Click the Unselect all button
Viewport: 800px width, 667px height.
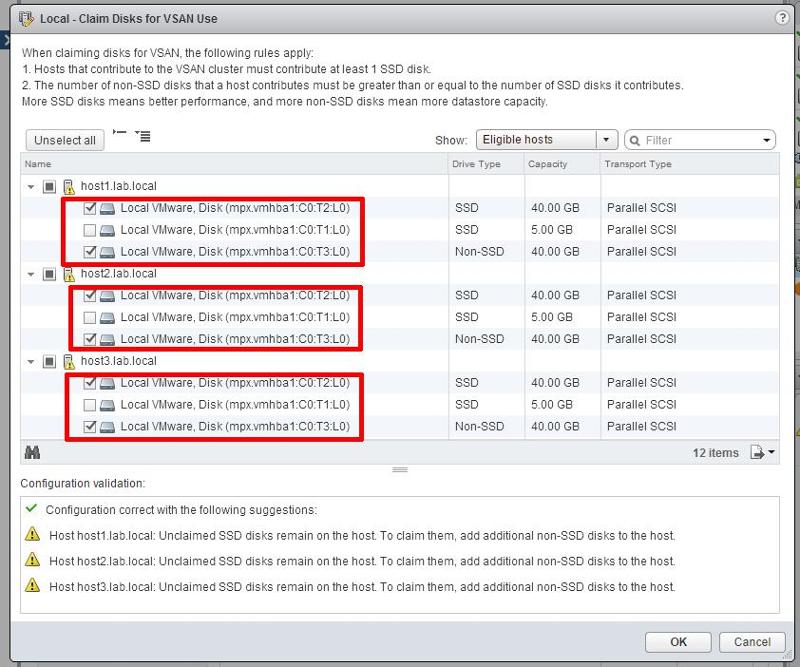click(x=65, y=140)
